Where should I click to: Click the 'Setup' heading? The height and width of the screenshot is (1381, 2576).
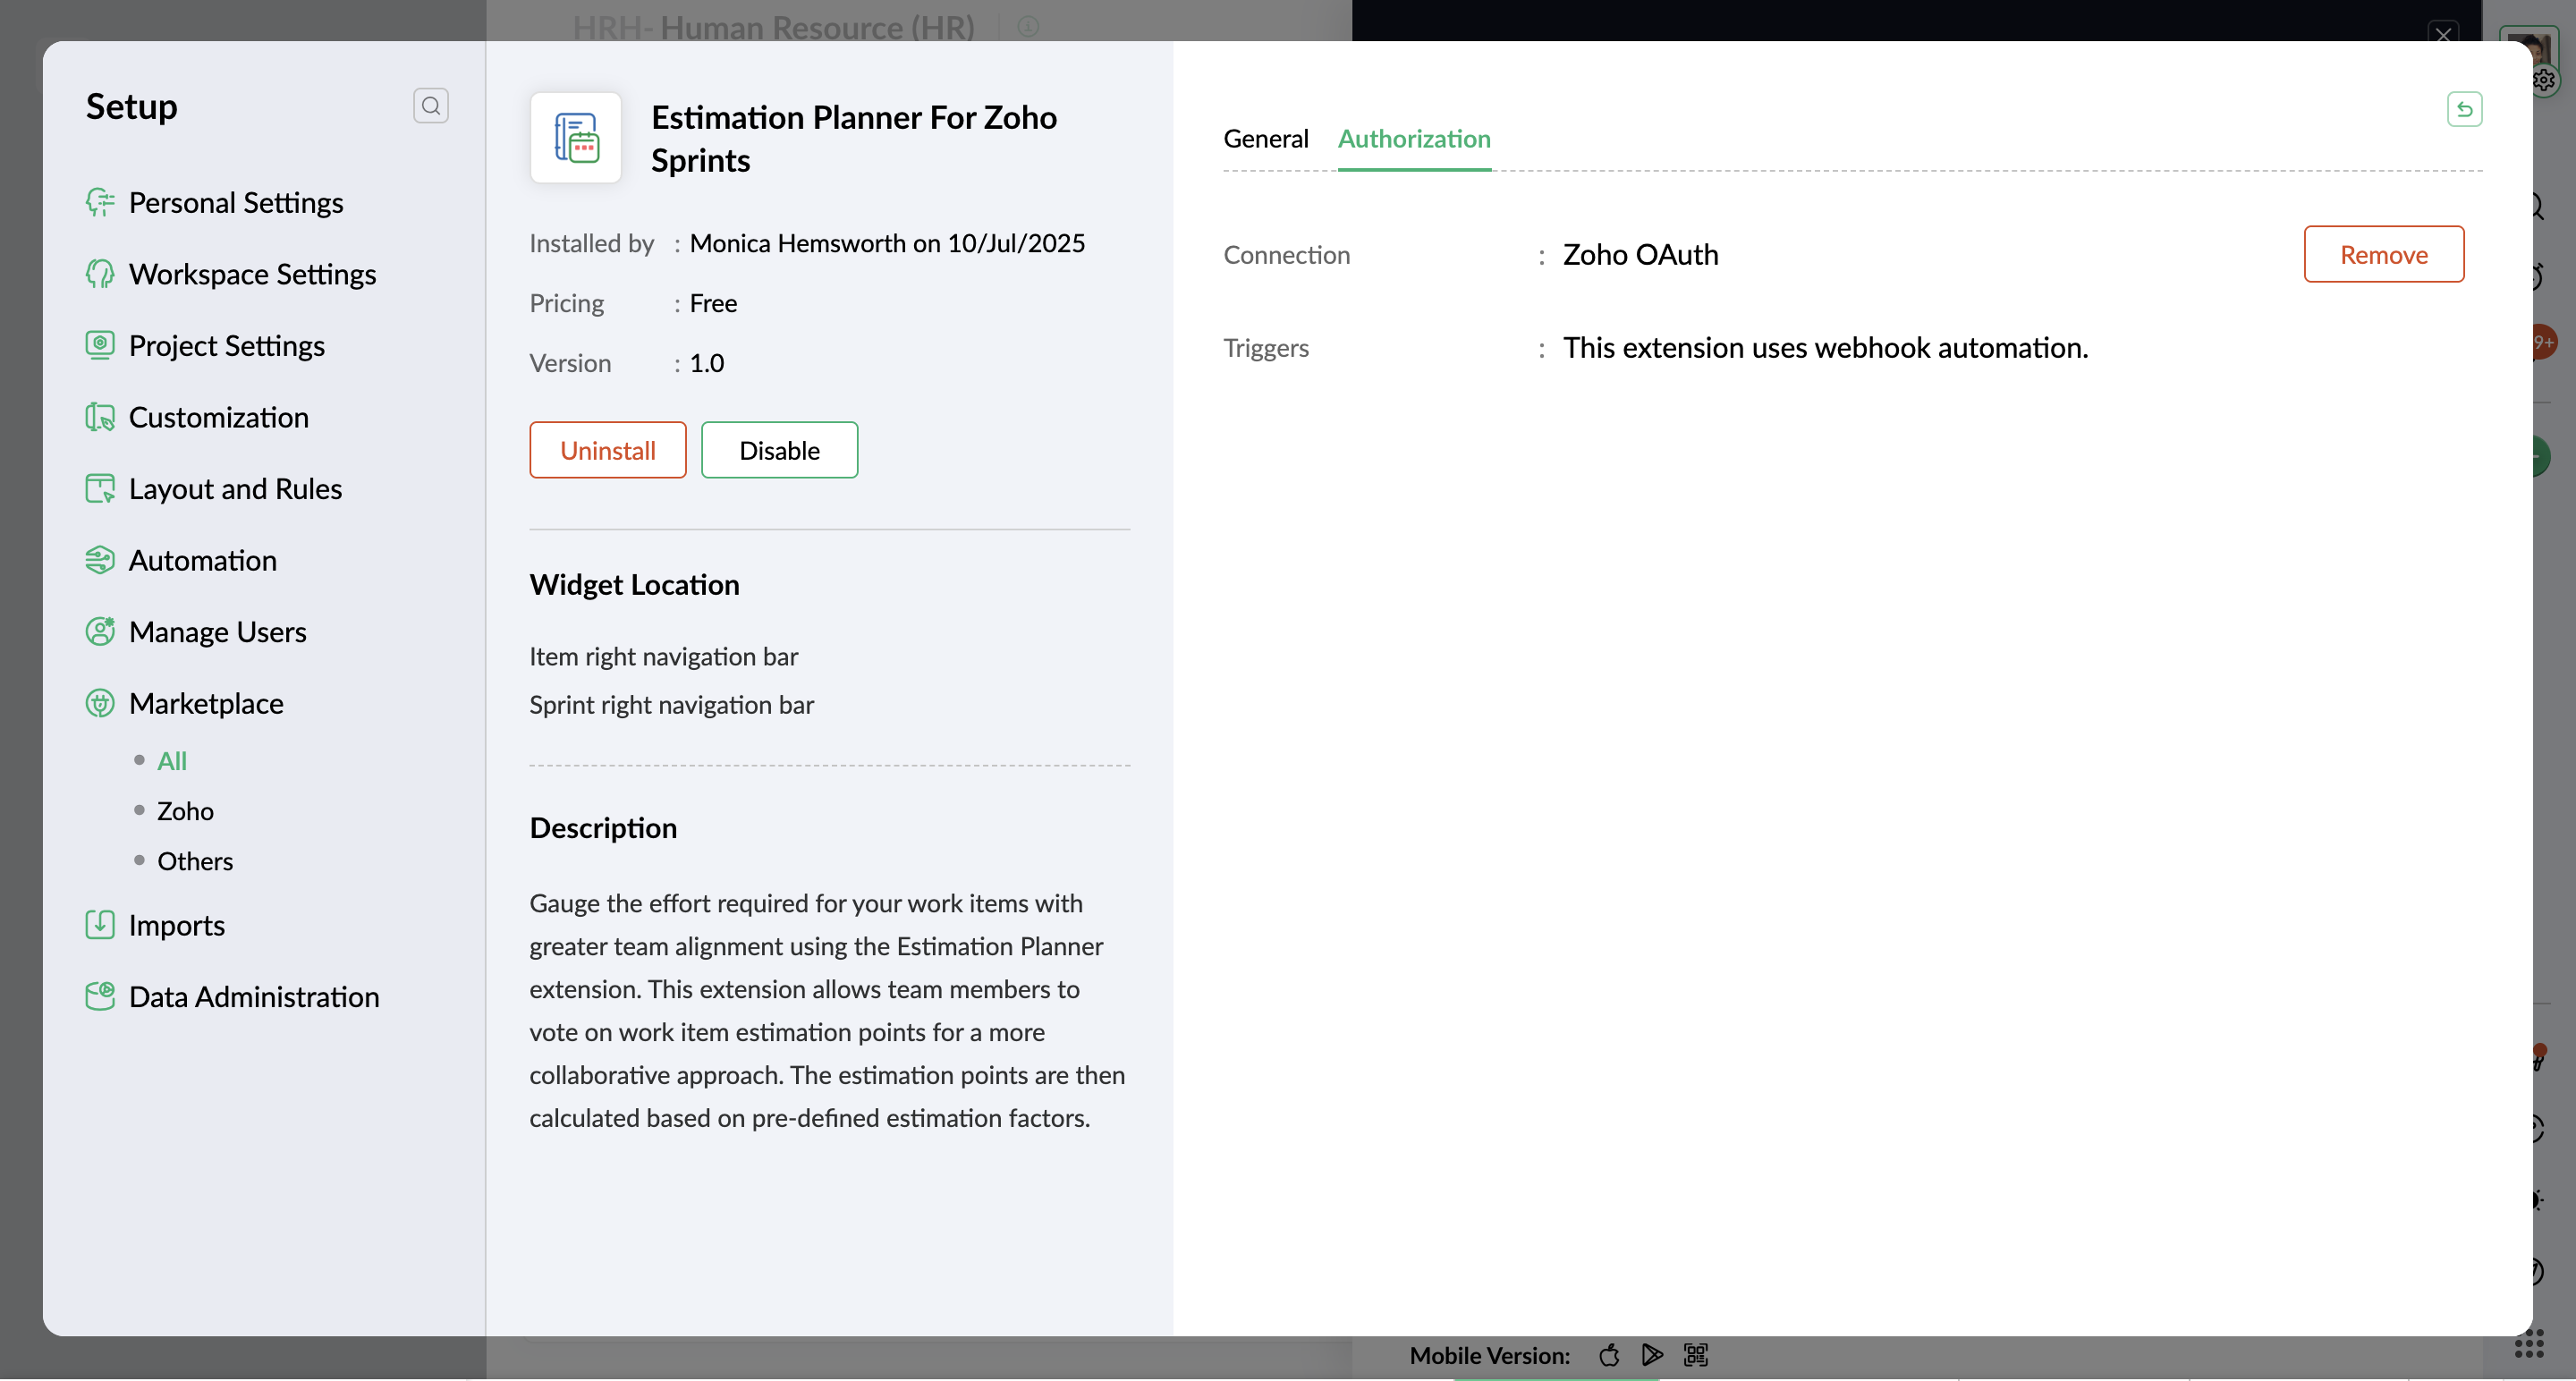[131, 106]
